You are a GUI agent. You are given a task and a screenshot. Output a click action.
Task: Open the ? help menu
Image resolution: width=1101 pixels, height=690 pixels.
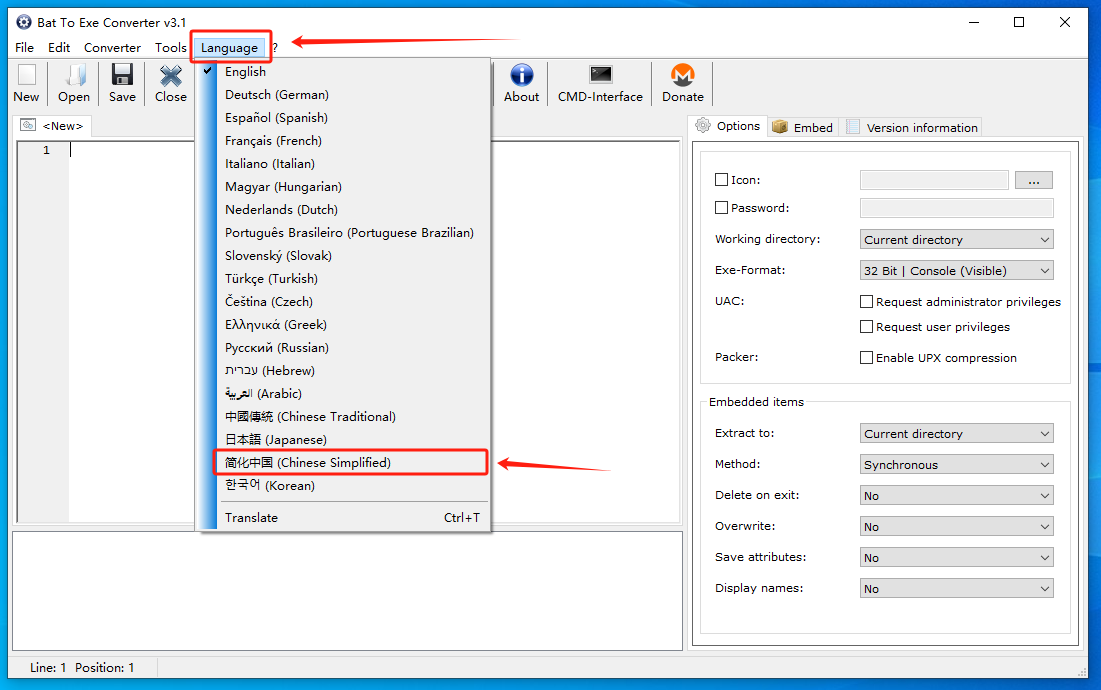pyautogui.click(x=275, y=48)
